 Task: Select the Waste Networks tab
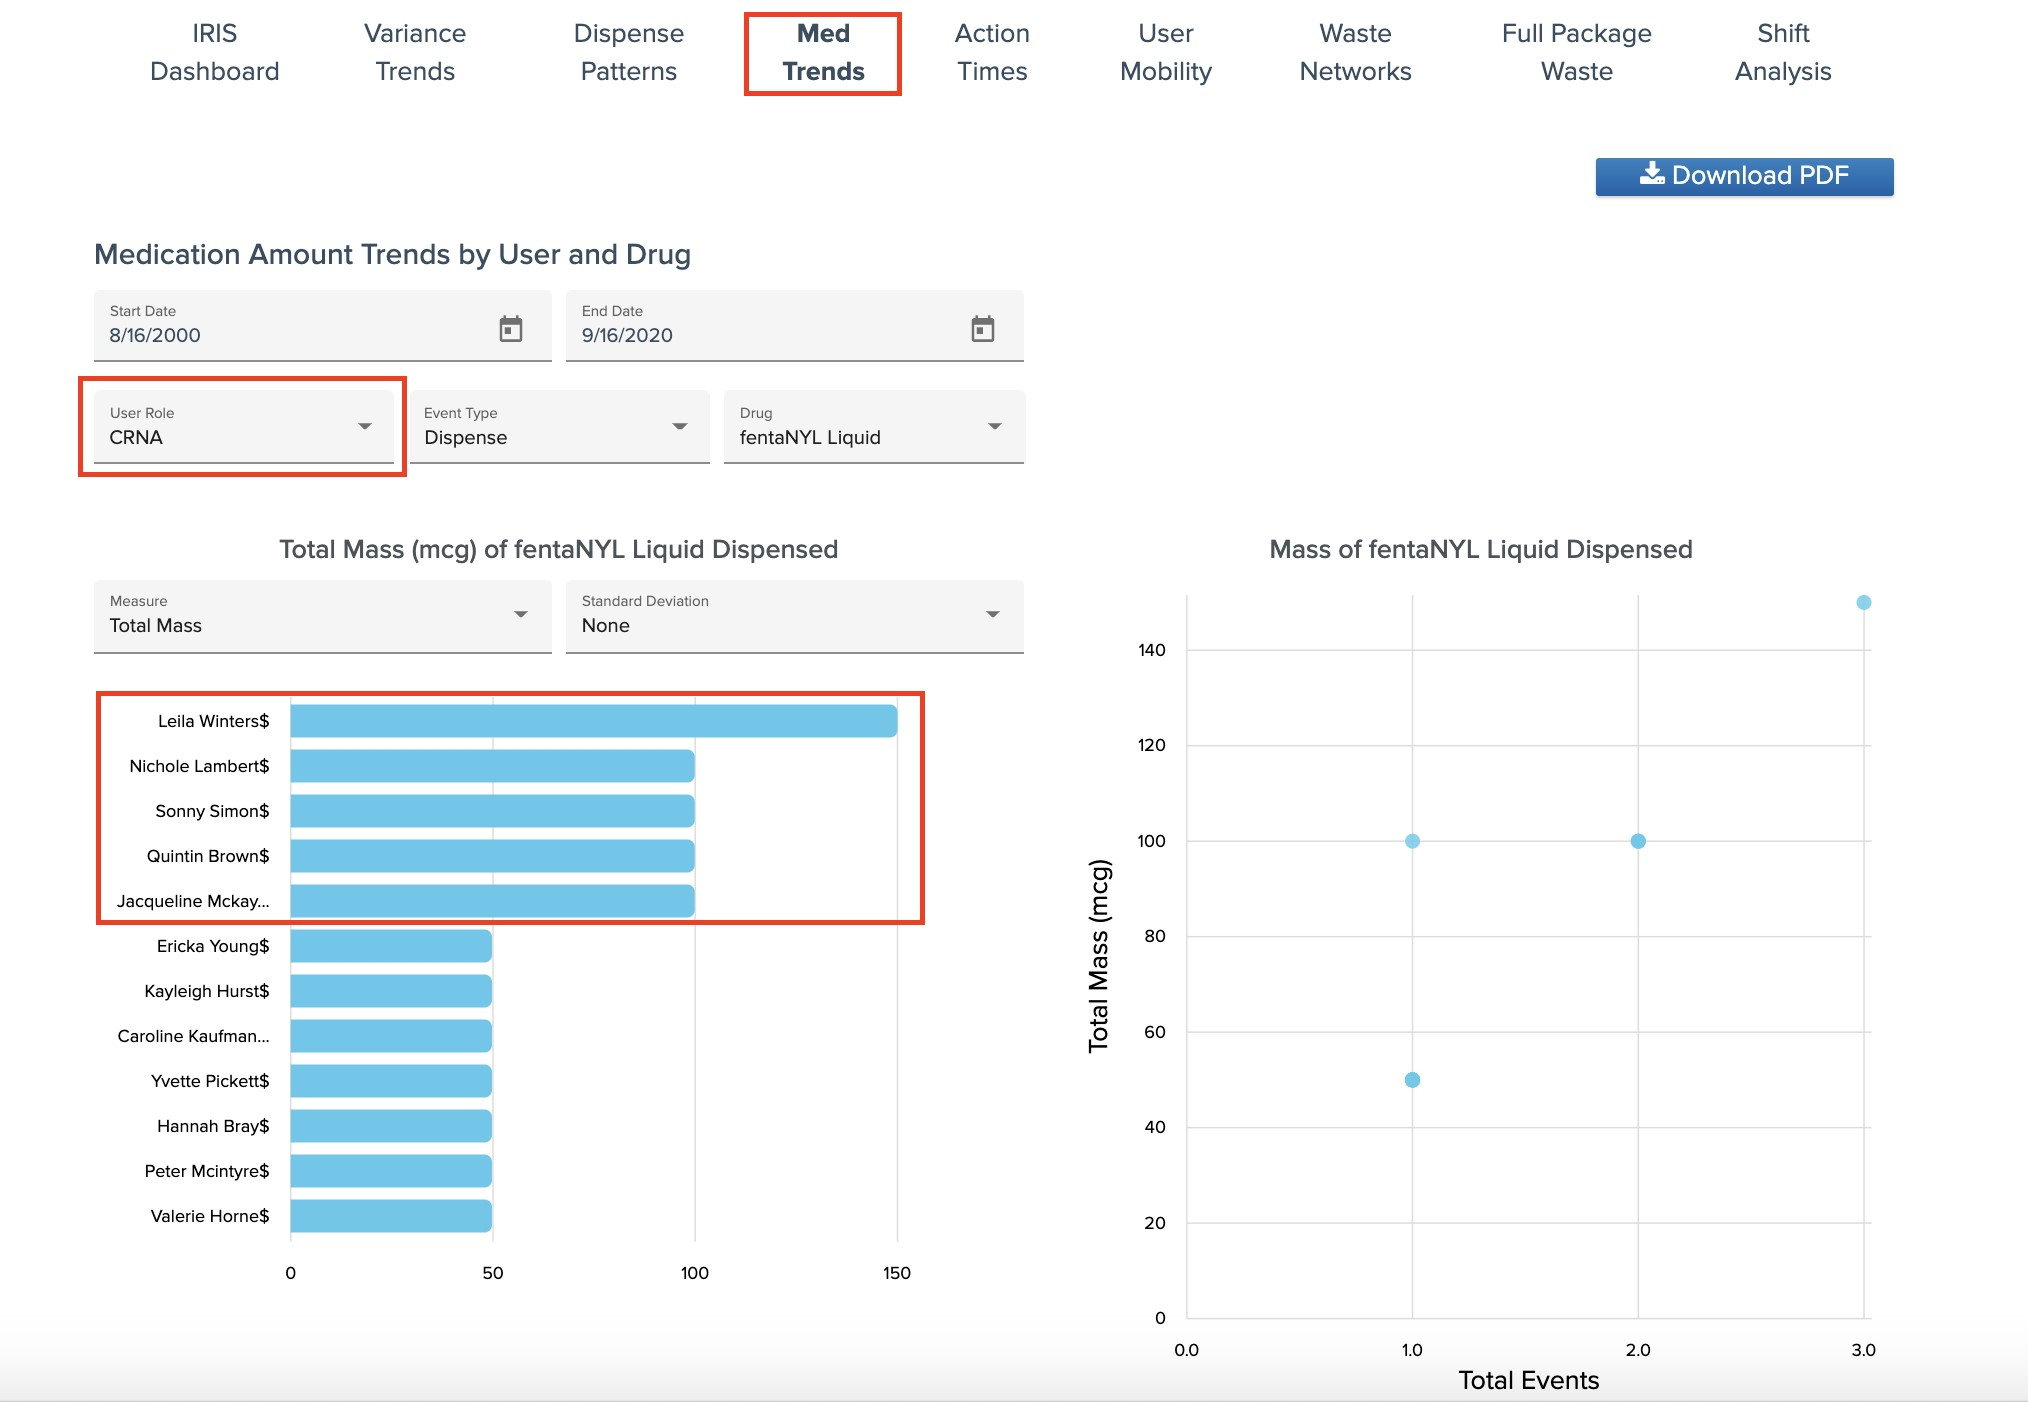coord(1354,53)
